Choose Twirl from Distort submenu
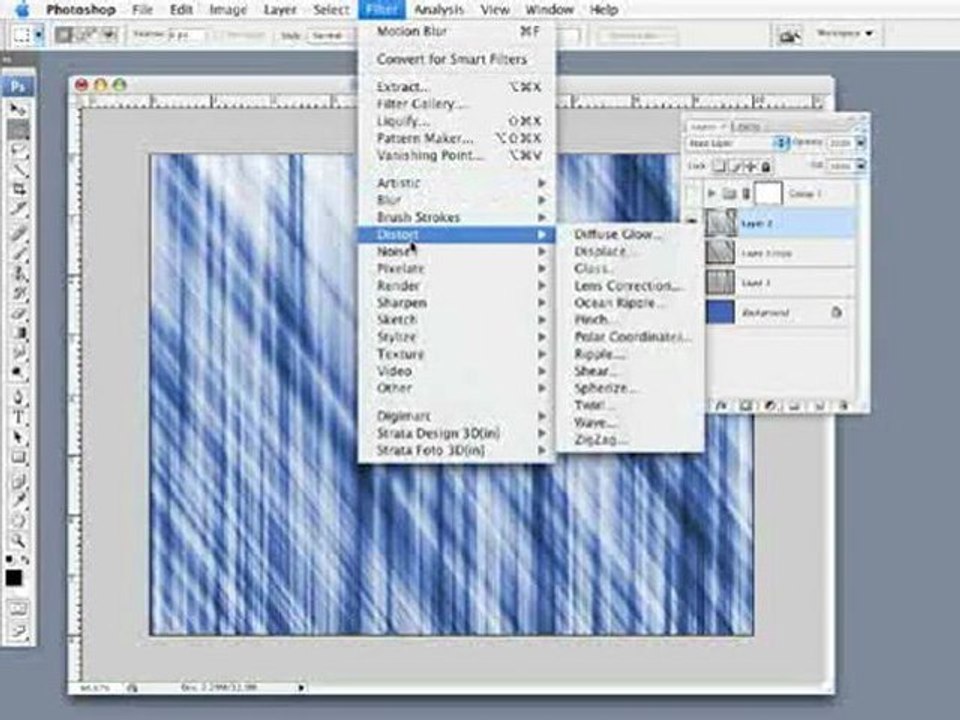This screenshot has width=960, height=720. tap(631, 405)
